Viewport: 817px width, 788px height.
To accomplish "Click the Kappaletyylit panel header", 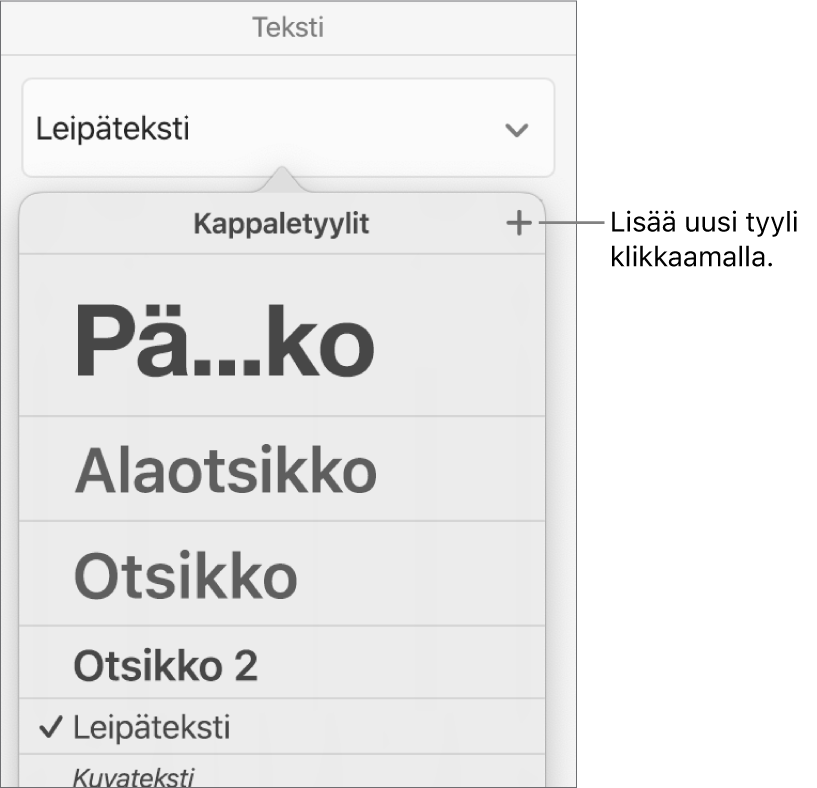I will click(x=283, y=222).
